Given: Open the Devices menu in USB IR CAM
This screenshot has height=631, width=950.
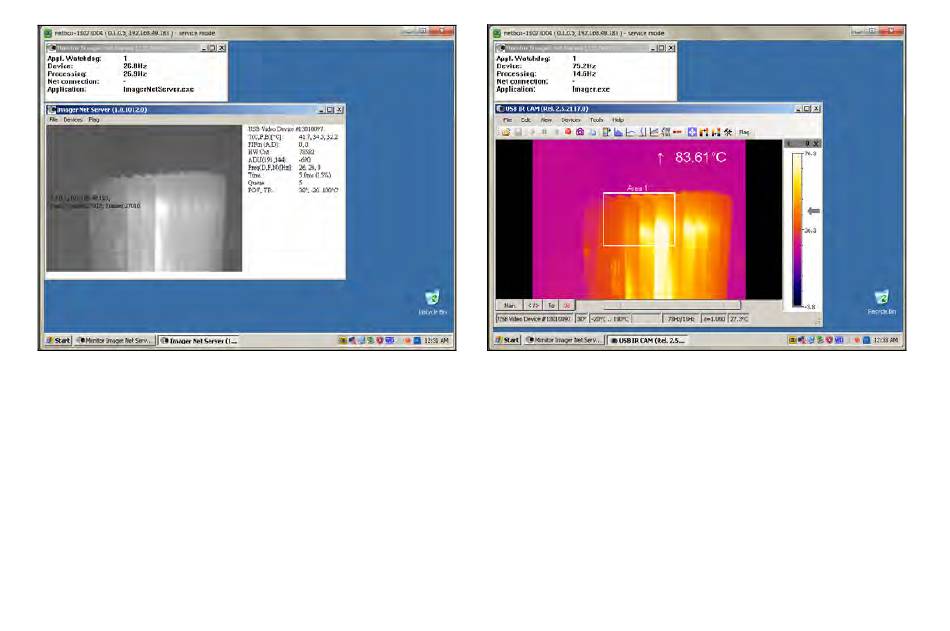Looking at the screenshot, I should pos(571,120).
